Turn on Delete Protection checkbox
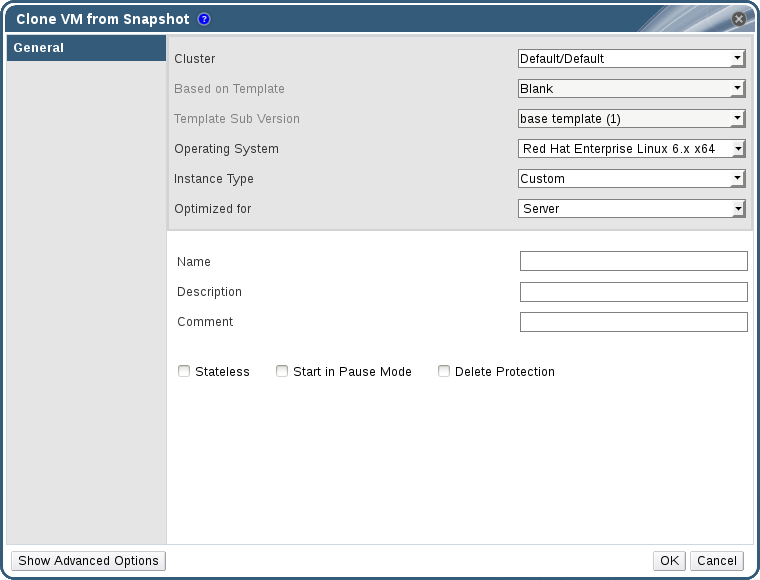This screenshot has width=760, height=580. click(x=444, y=371)
